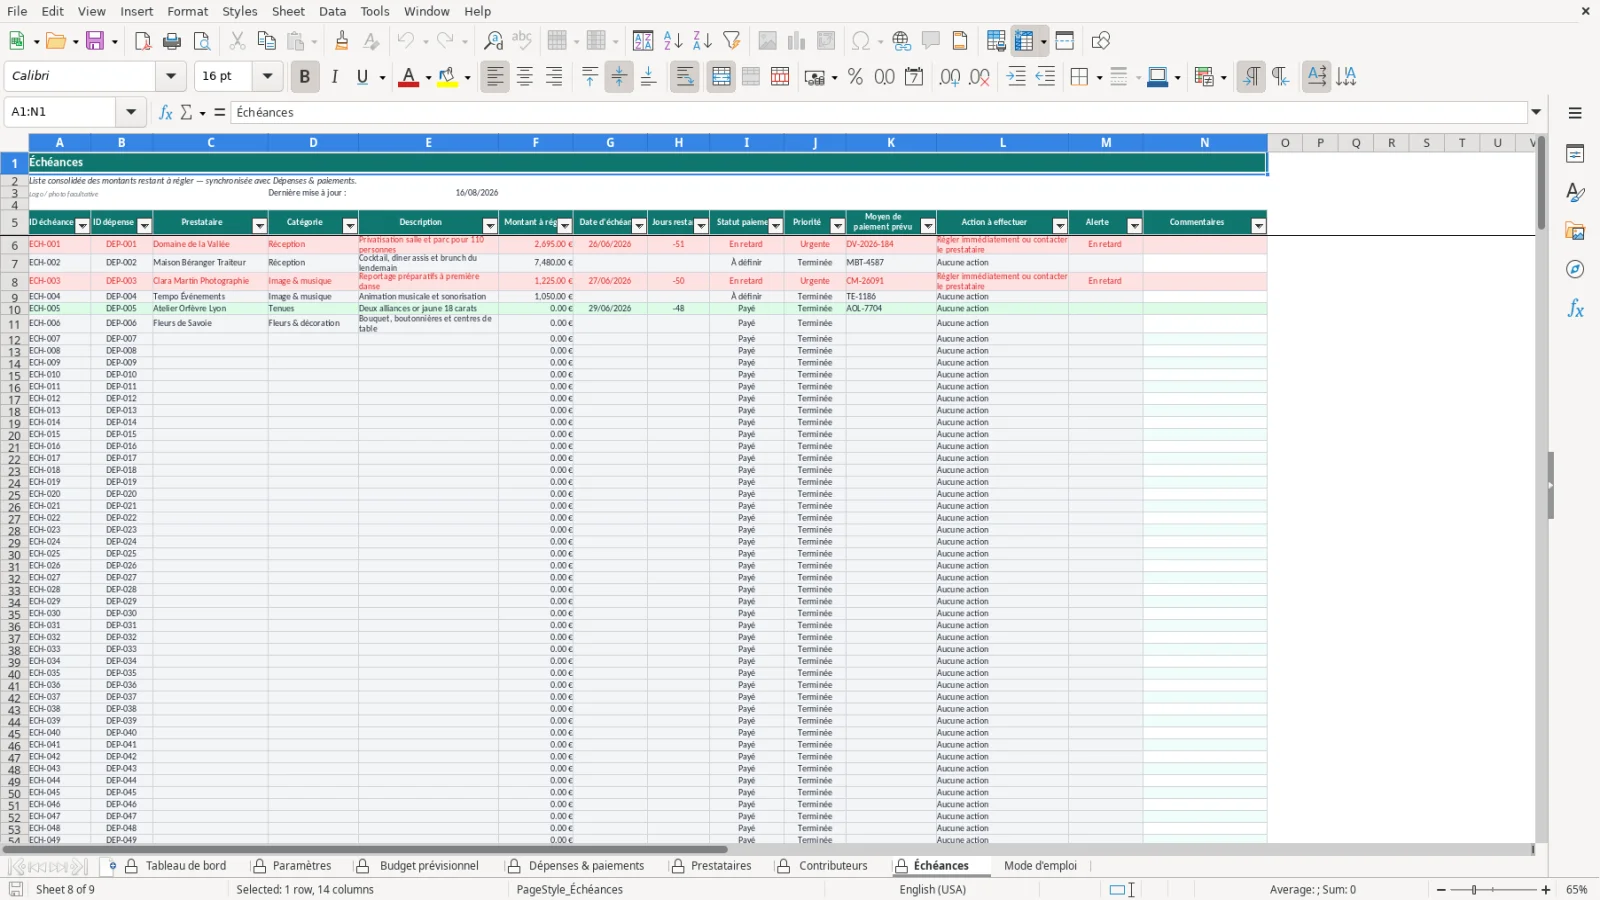This screenshot has height=900, width=1600.
Task: Open sidebar Styles panel icon
Action: coord(1575,192)
